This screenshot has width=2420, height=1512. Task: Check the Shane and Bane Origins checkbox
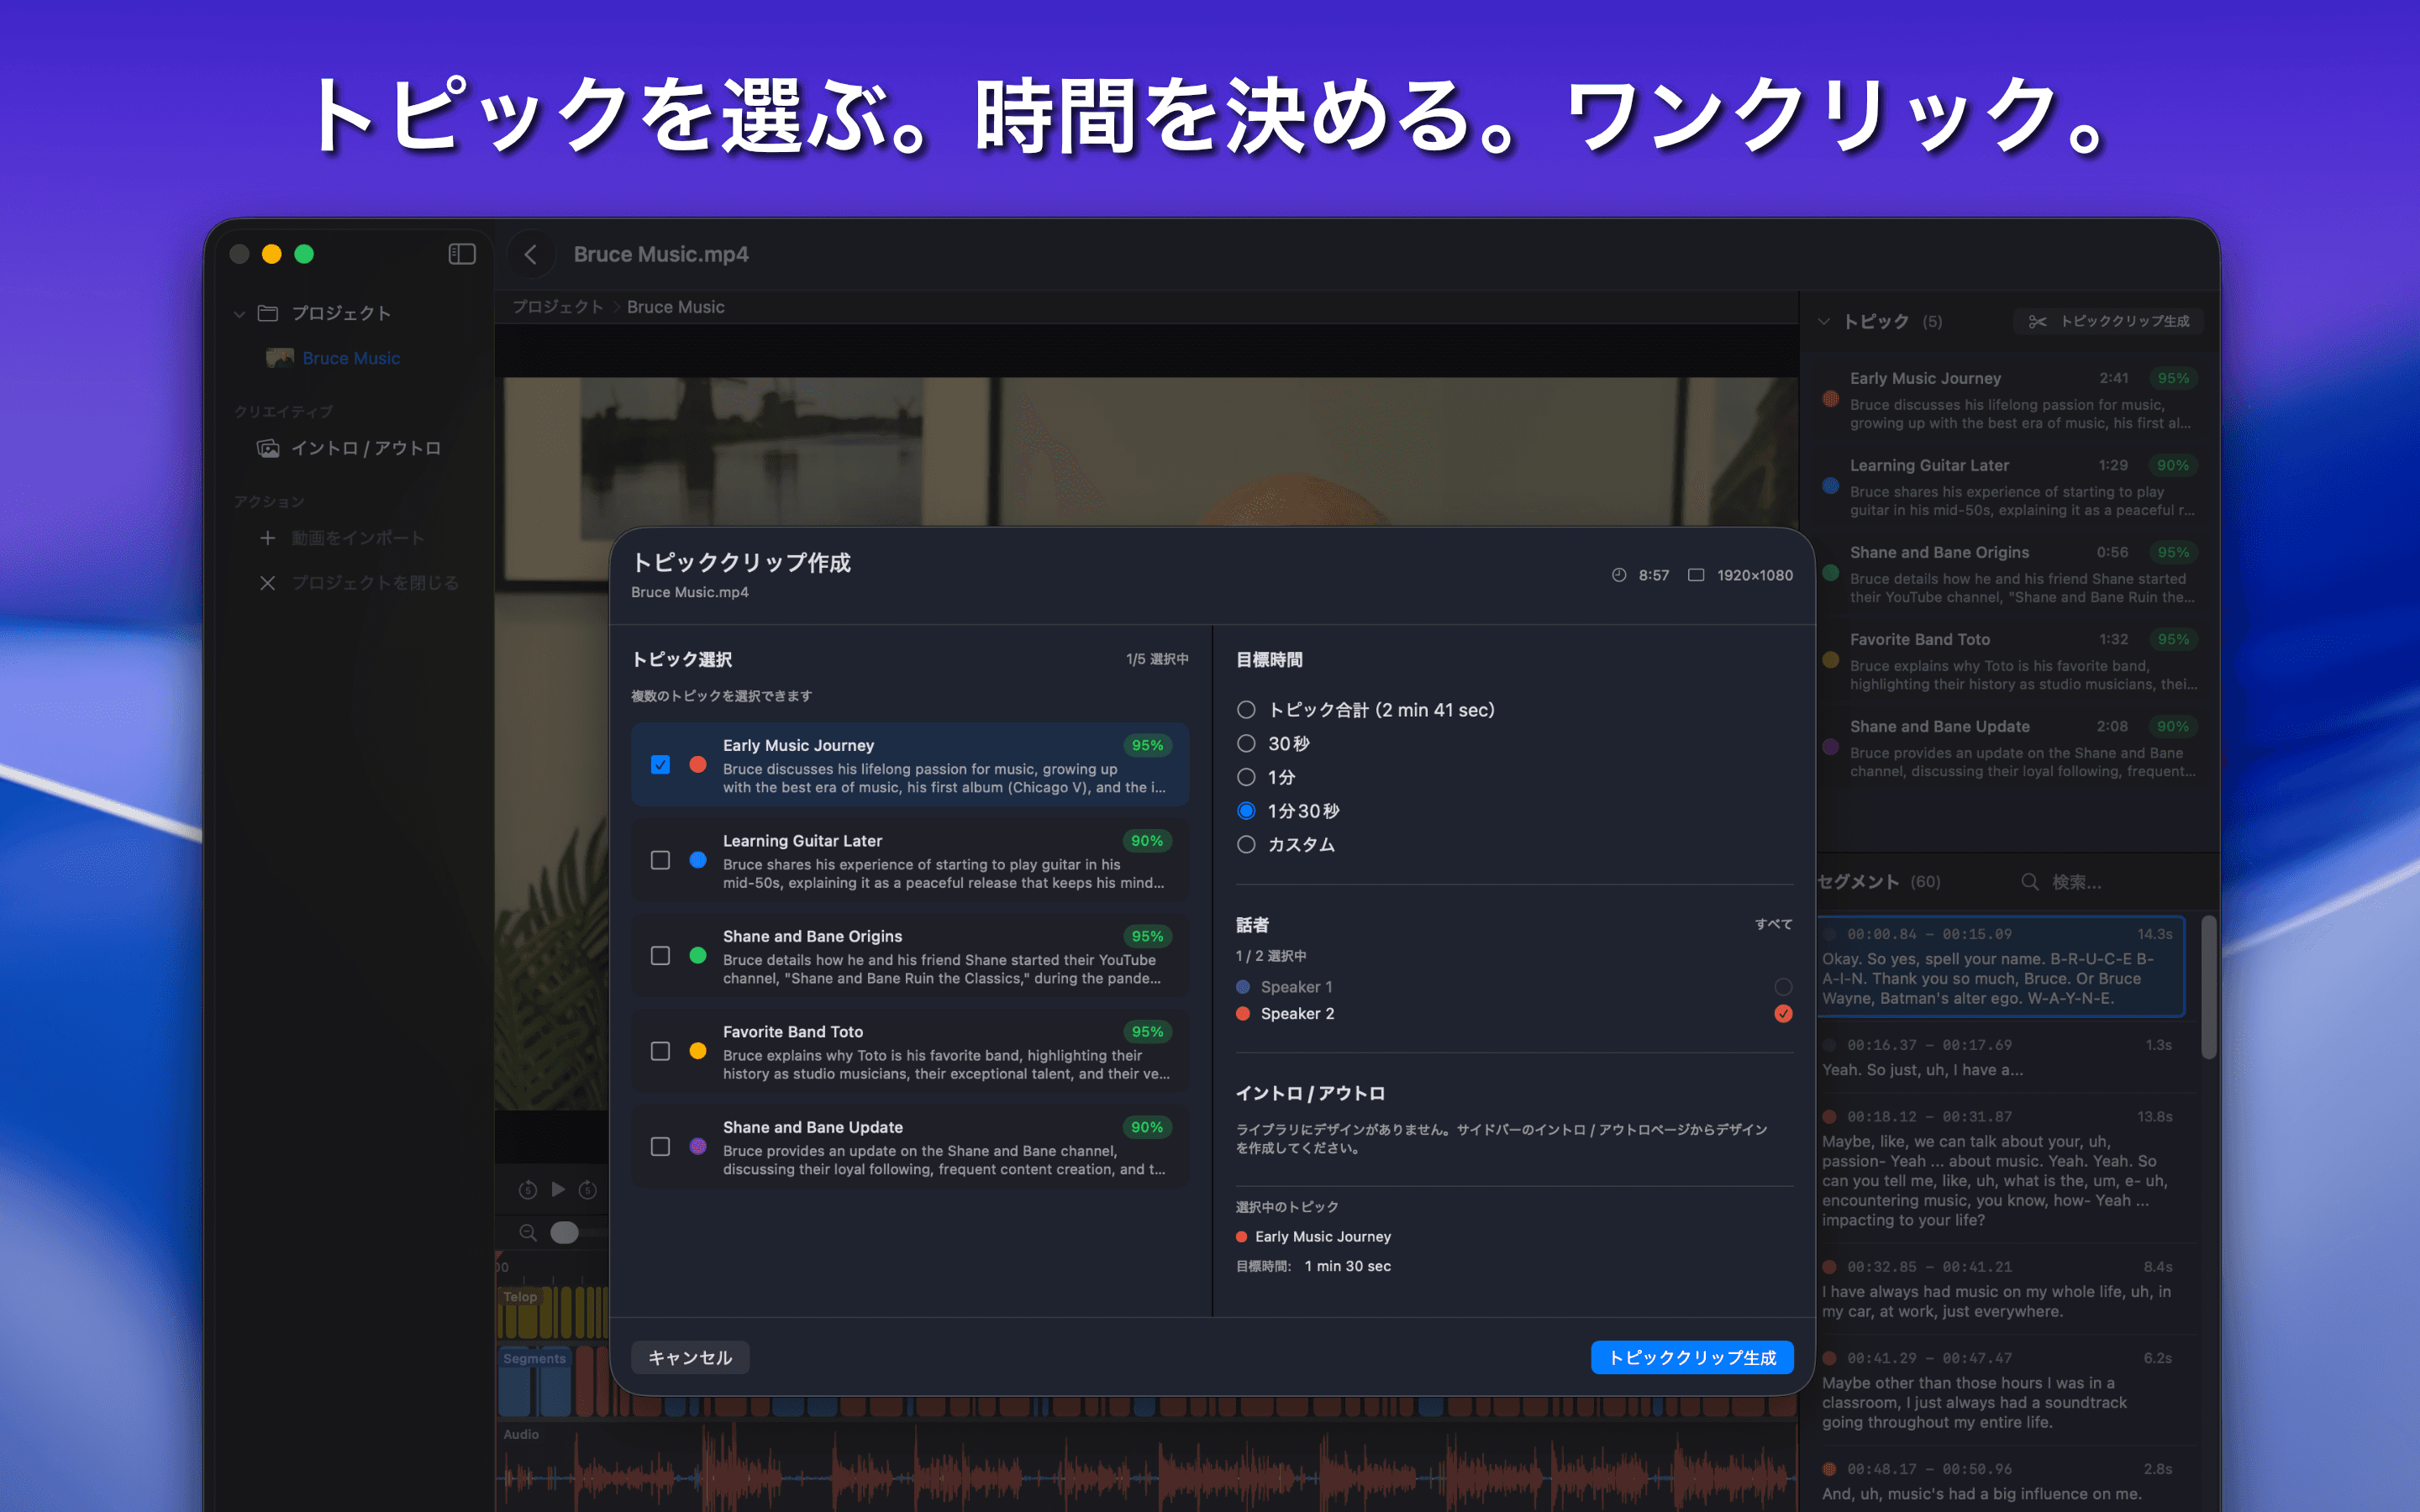660,956
